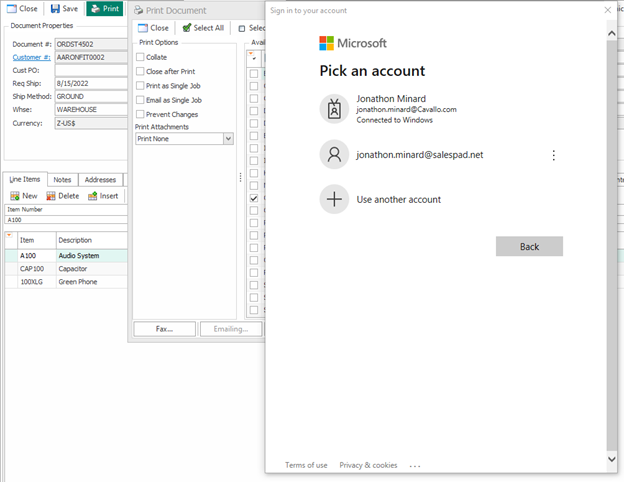Open the Addresses tab
Viewport: 624px width, 482px height.
coord(100,180)
